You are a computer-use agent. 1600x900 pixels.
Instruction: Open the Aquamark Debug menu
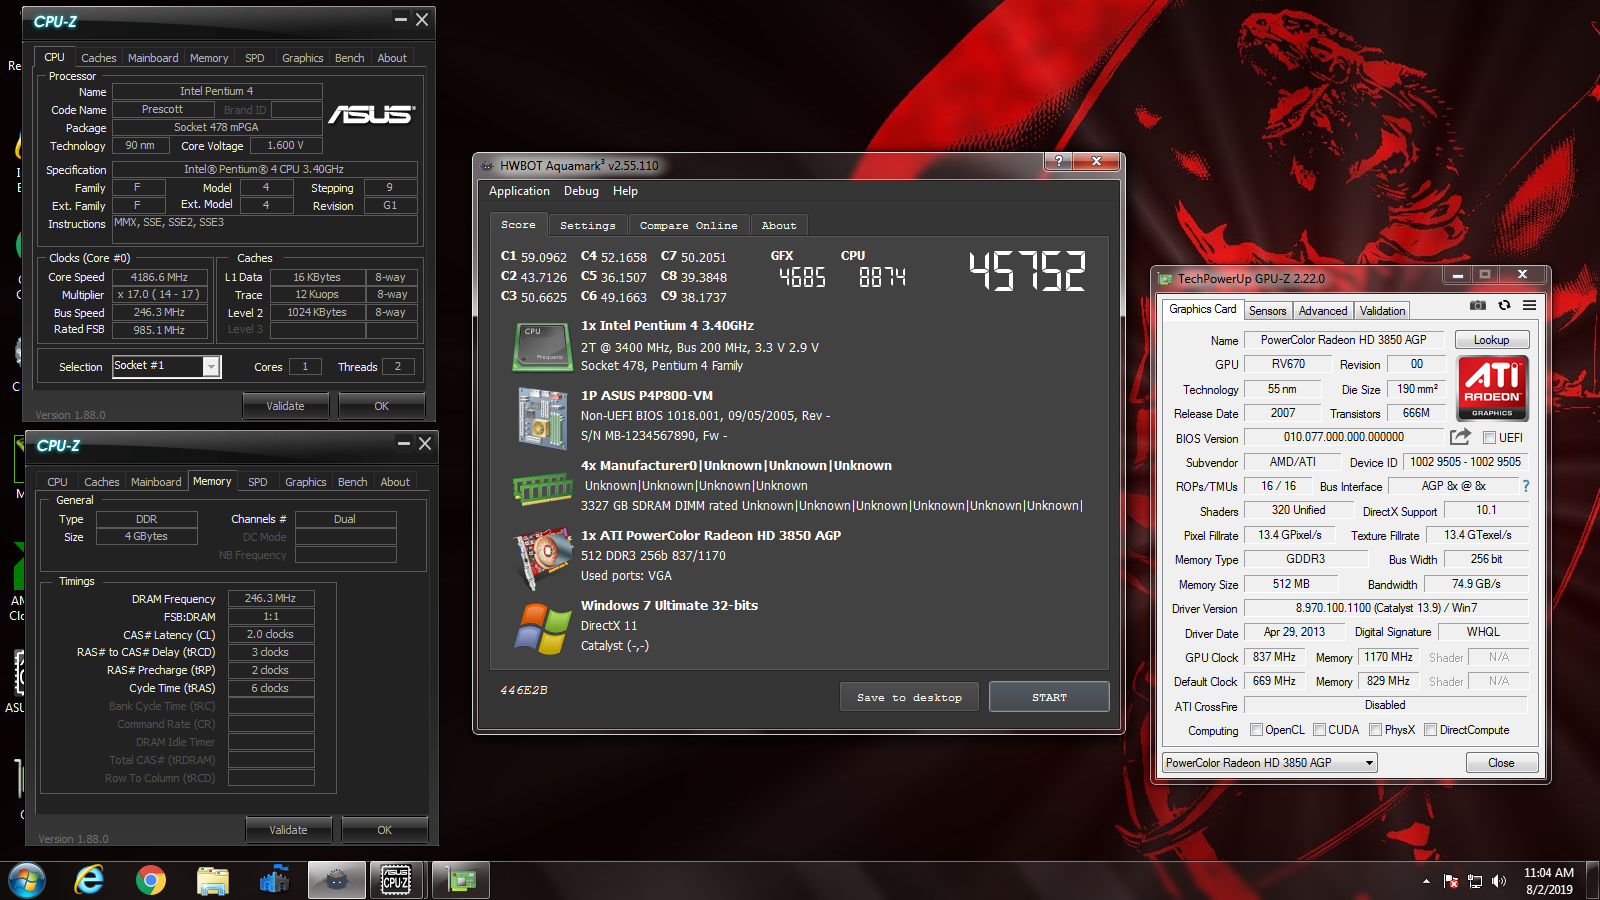click(581, 191)
